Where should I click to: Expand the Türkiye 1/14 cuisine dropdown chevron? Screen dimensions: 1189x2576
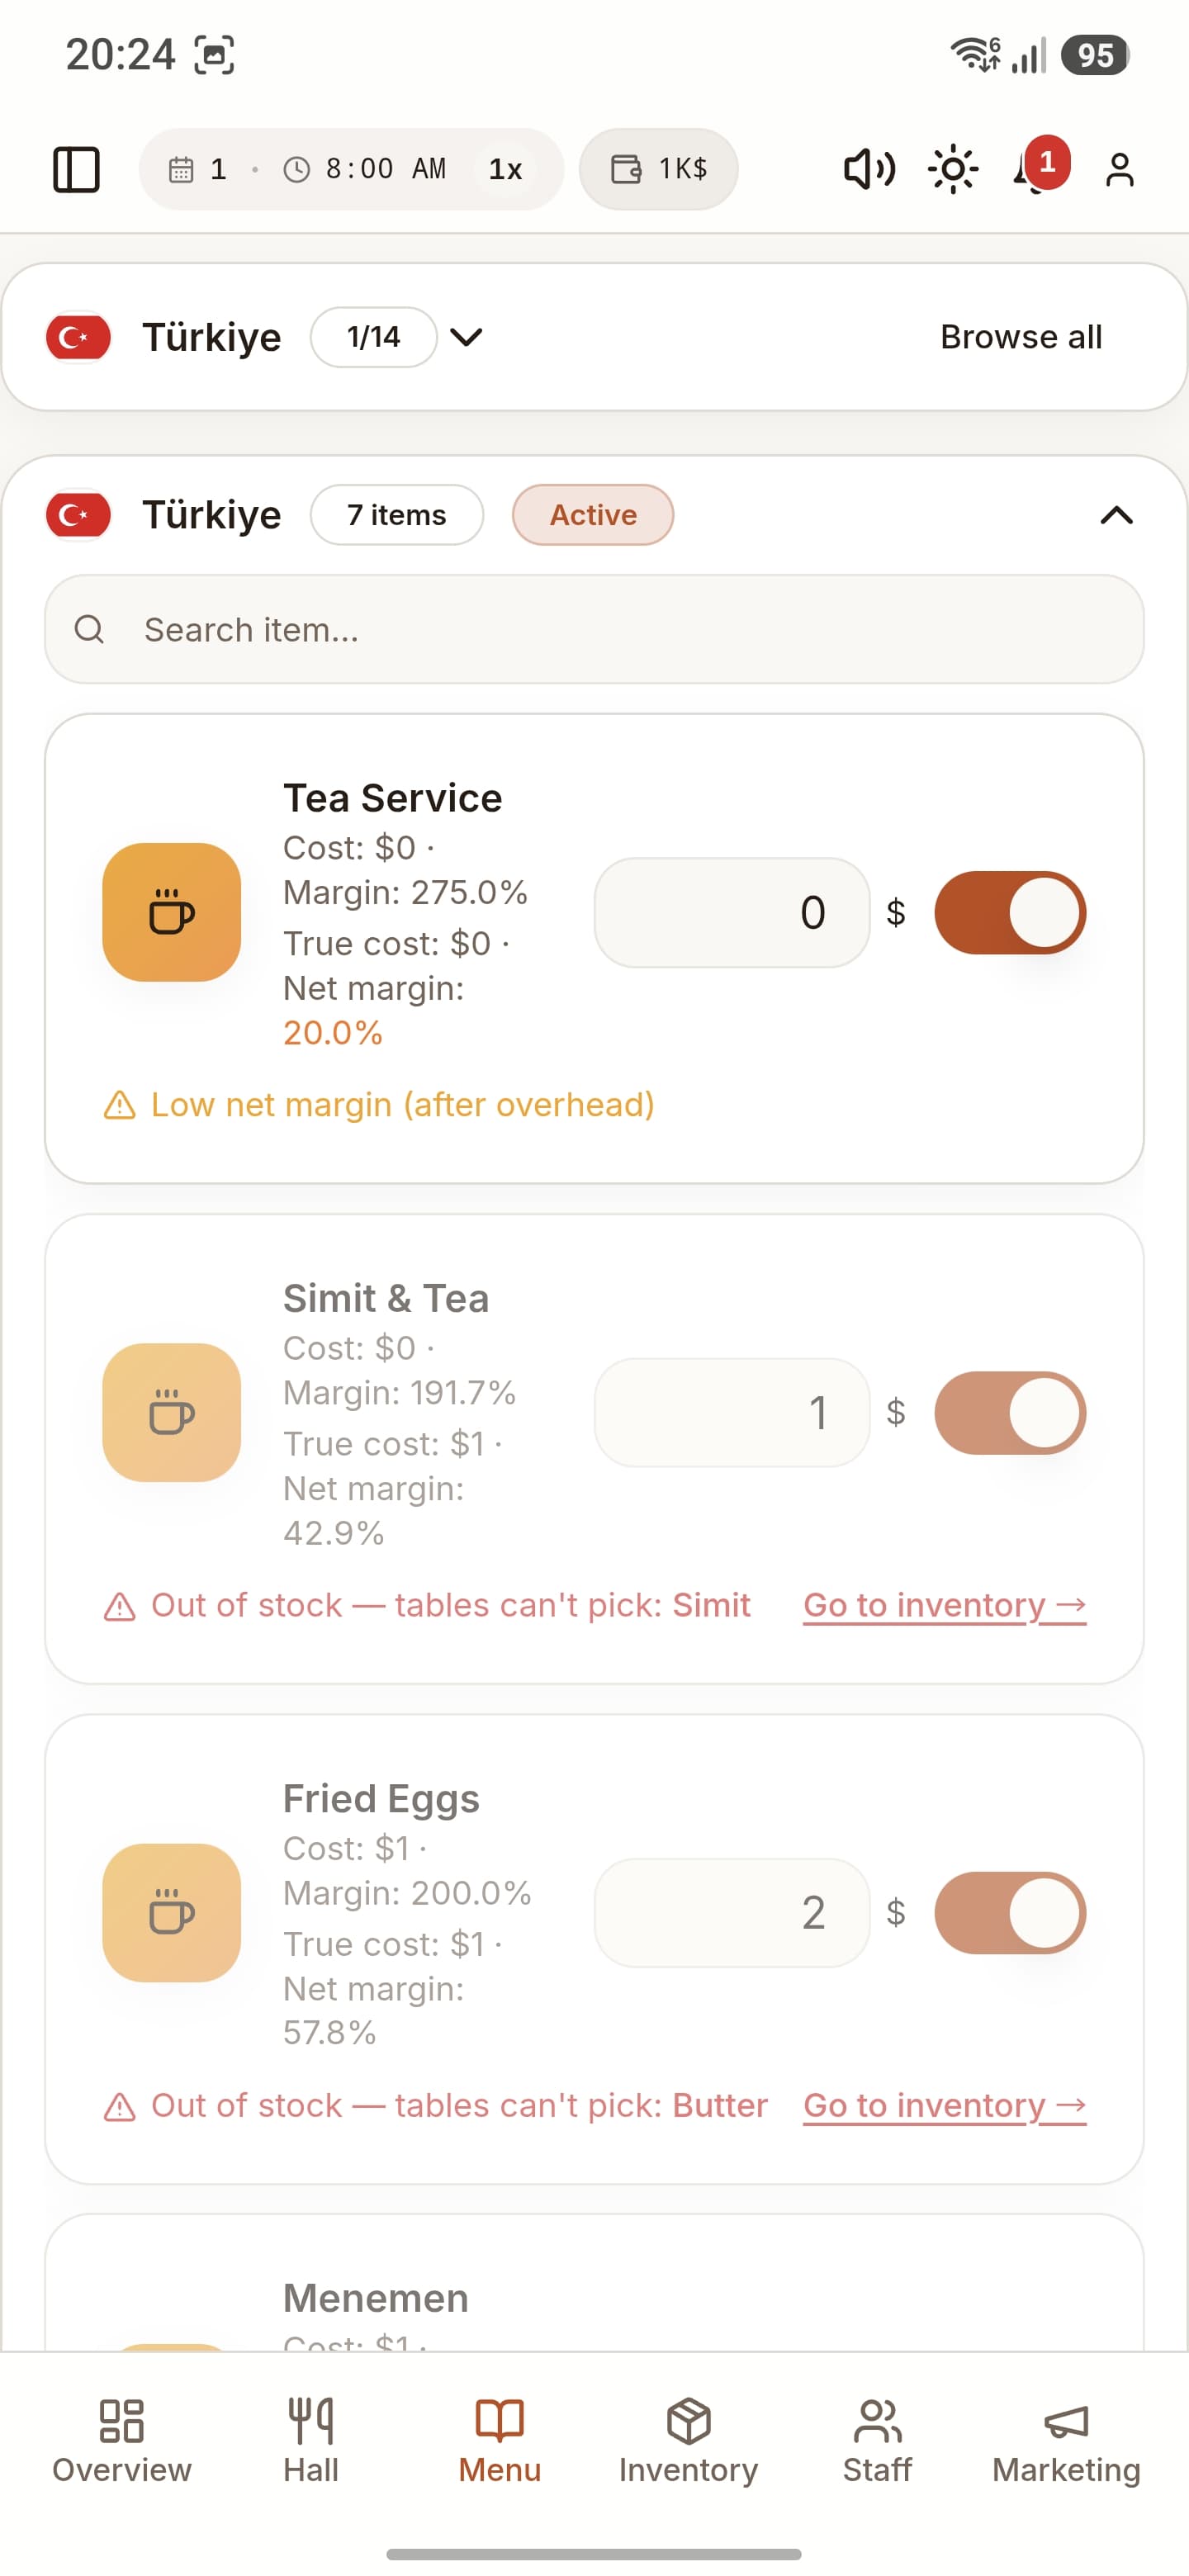pos(467,337)
